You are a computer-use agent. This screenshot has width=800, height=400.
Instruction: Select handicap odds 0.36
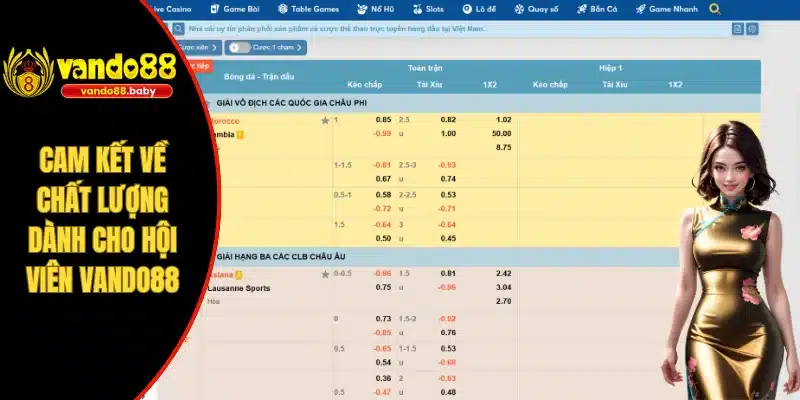click(x=383, y=379)
